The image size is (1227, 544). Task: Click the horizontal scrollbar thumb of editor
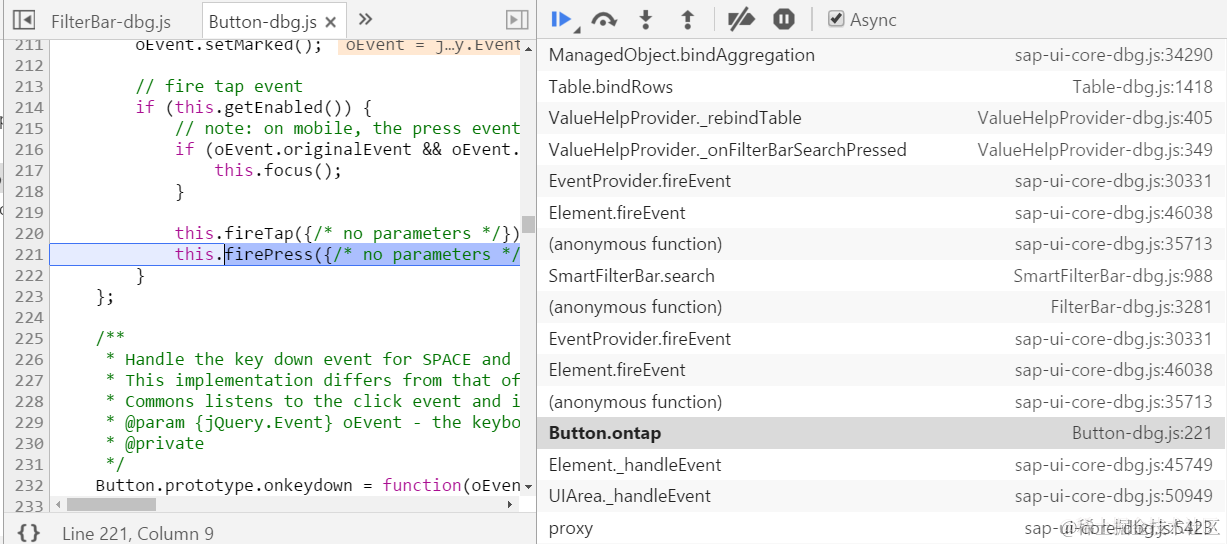point(109,504)
